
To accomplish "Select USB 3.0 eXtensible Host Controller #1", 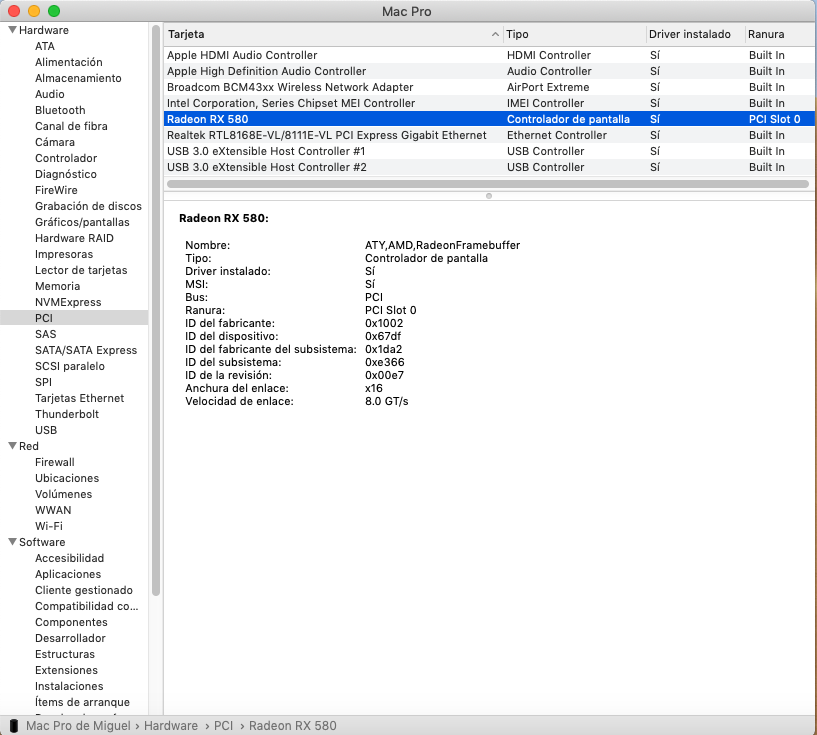I will pos(489,152).
